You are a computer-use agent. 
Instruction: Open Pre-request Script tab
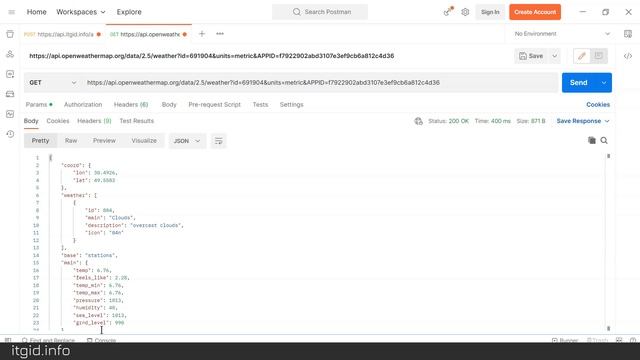click(x=214, y=104)
